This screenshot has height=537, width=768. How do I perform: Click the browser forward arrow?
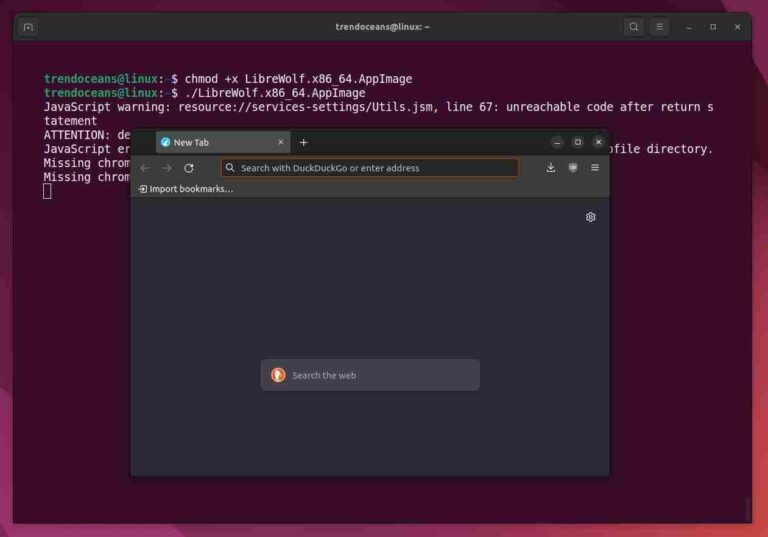pyautogui.click(x=167, y=168)
